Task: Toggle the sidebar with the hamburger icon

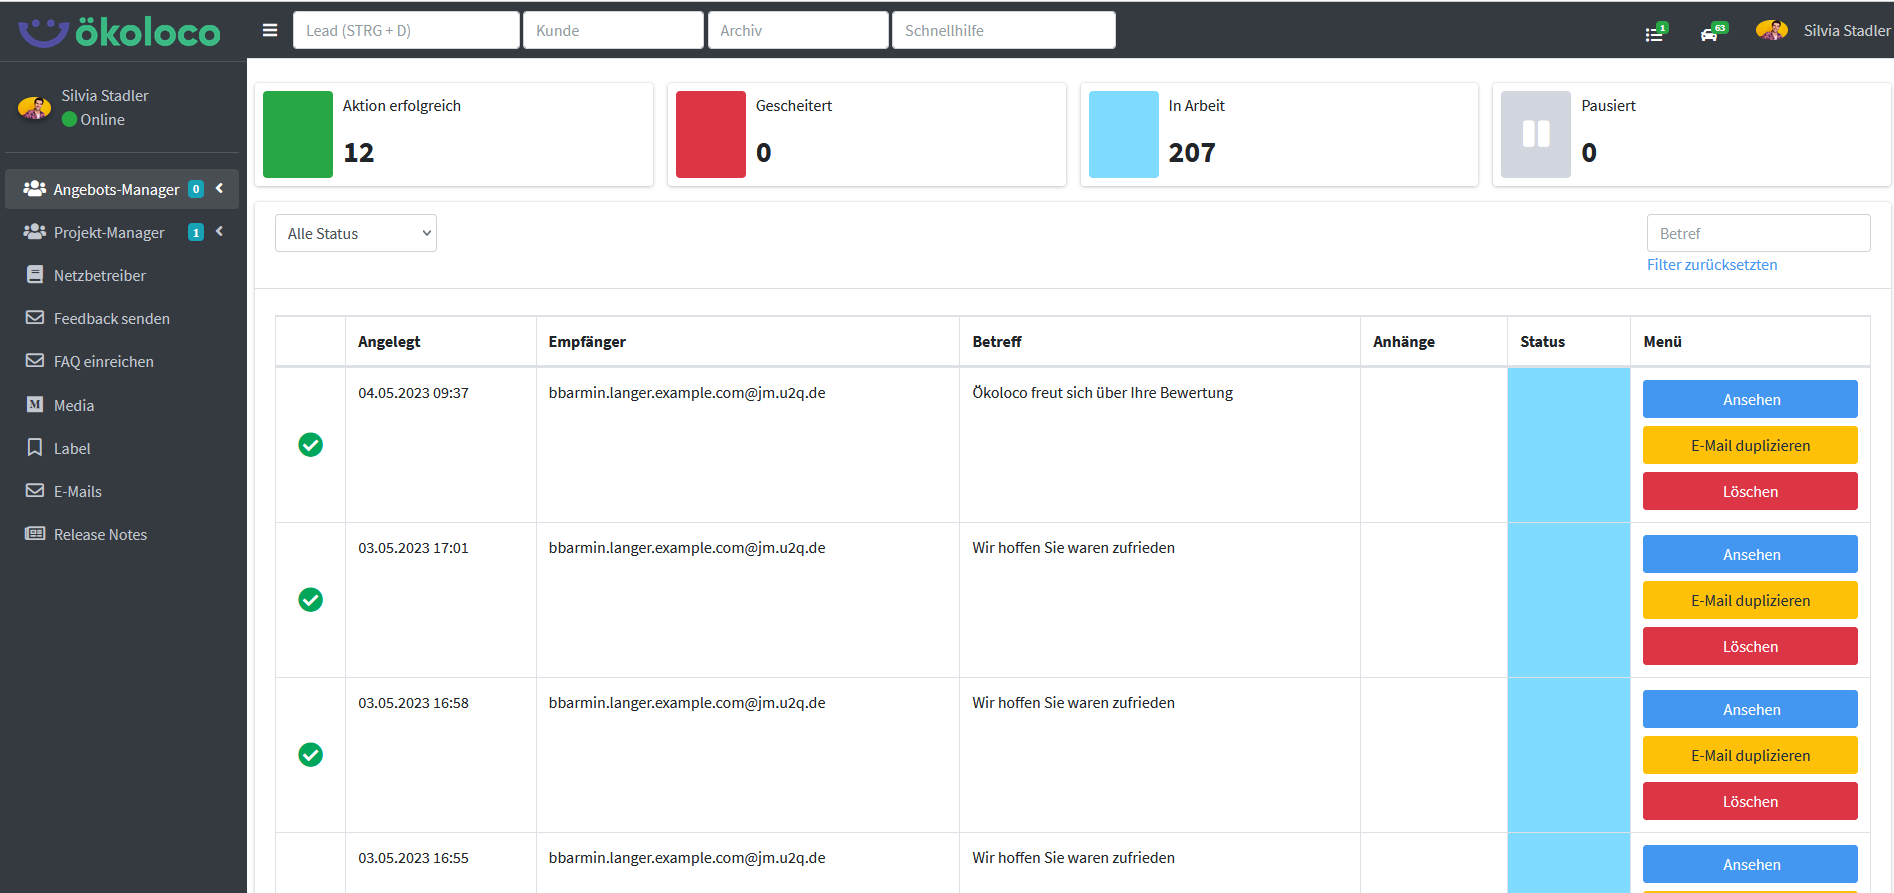Action: [270, 30]
